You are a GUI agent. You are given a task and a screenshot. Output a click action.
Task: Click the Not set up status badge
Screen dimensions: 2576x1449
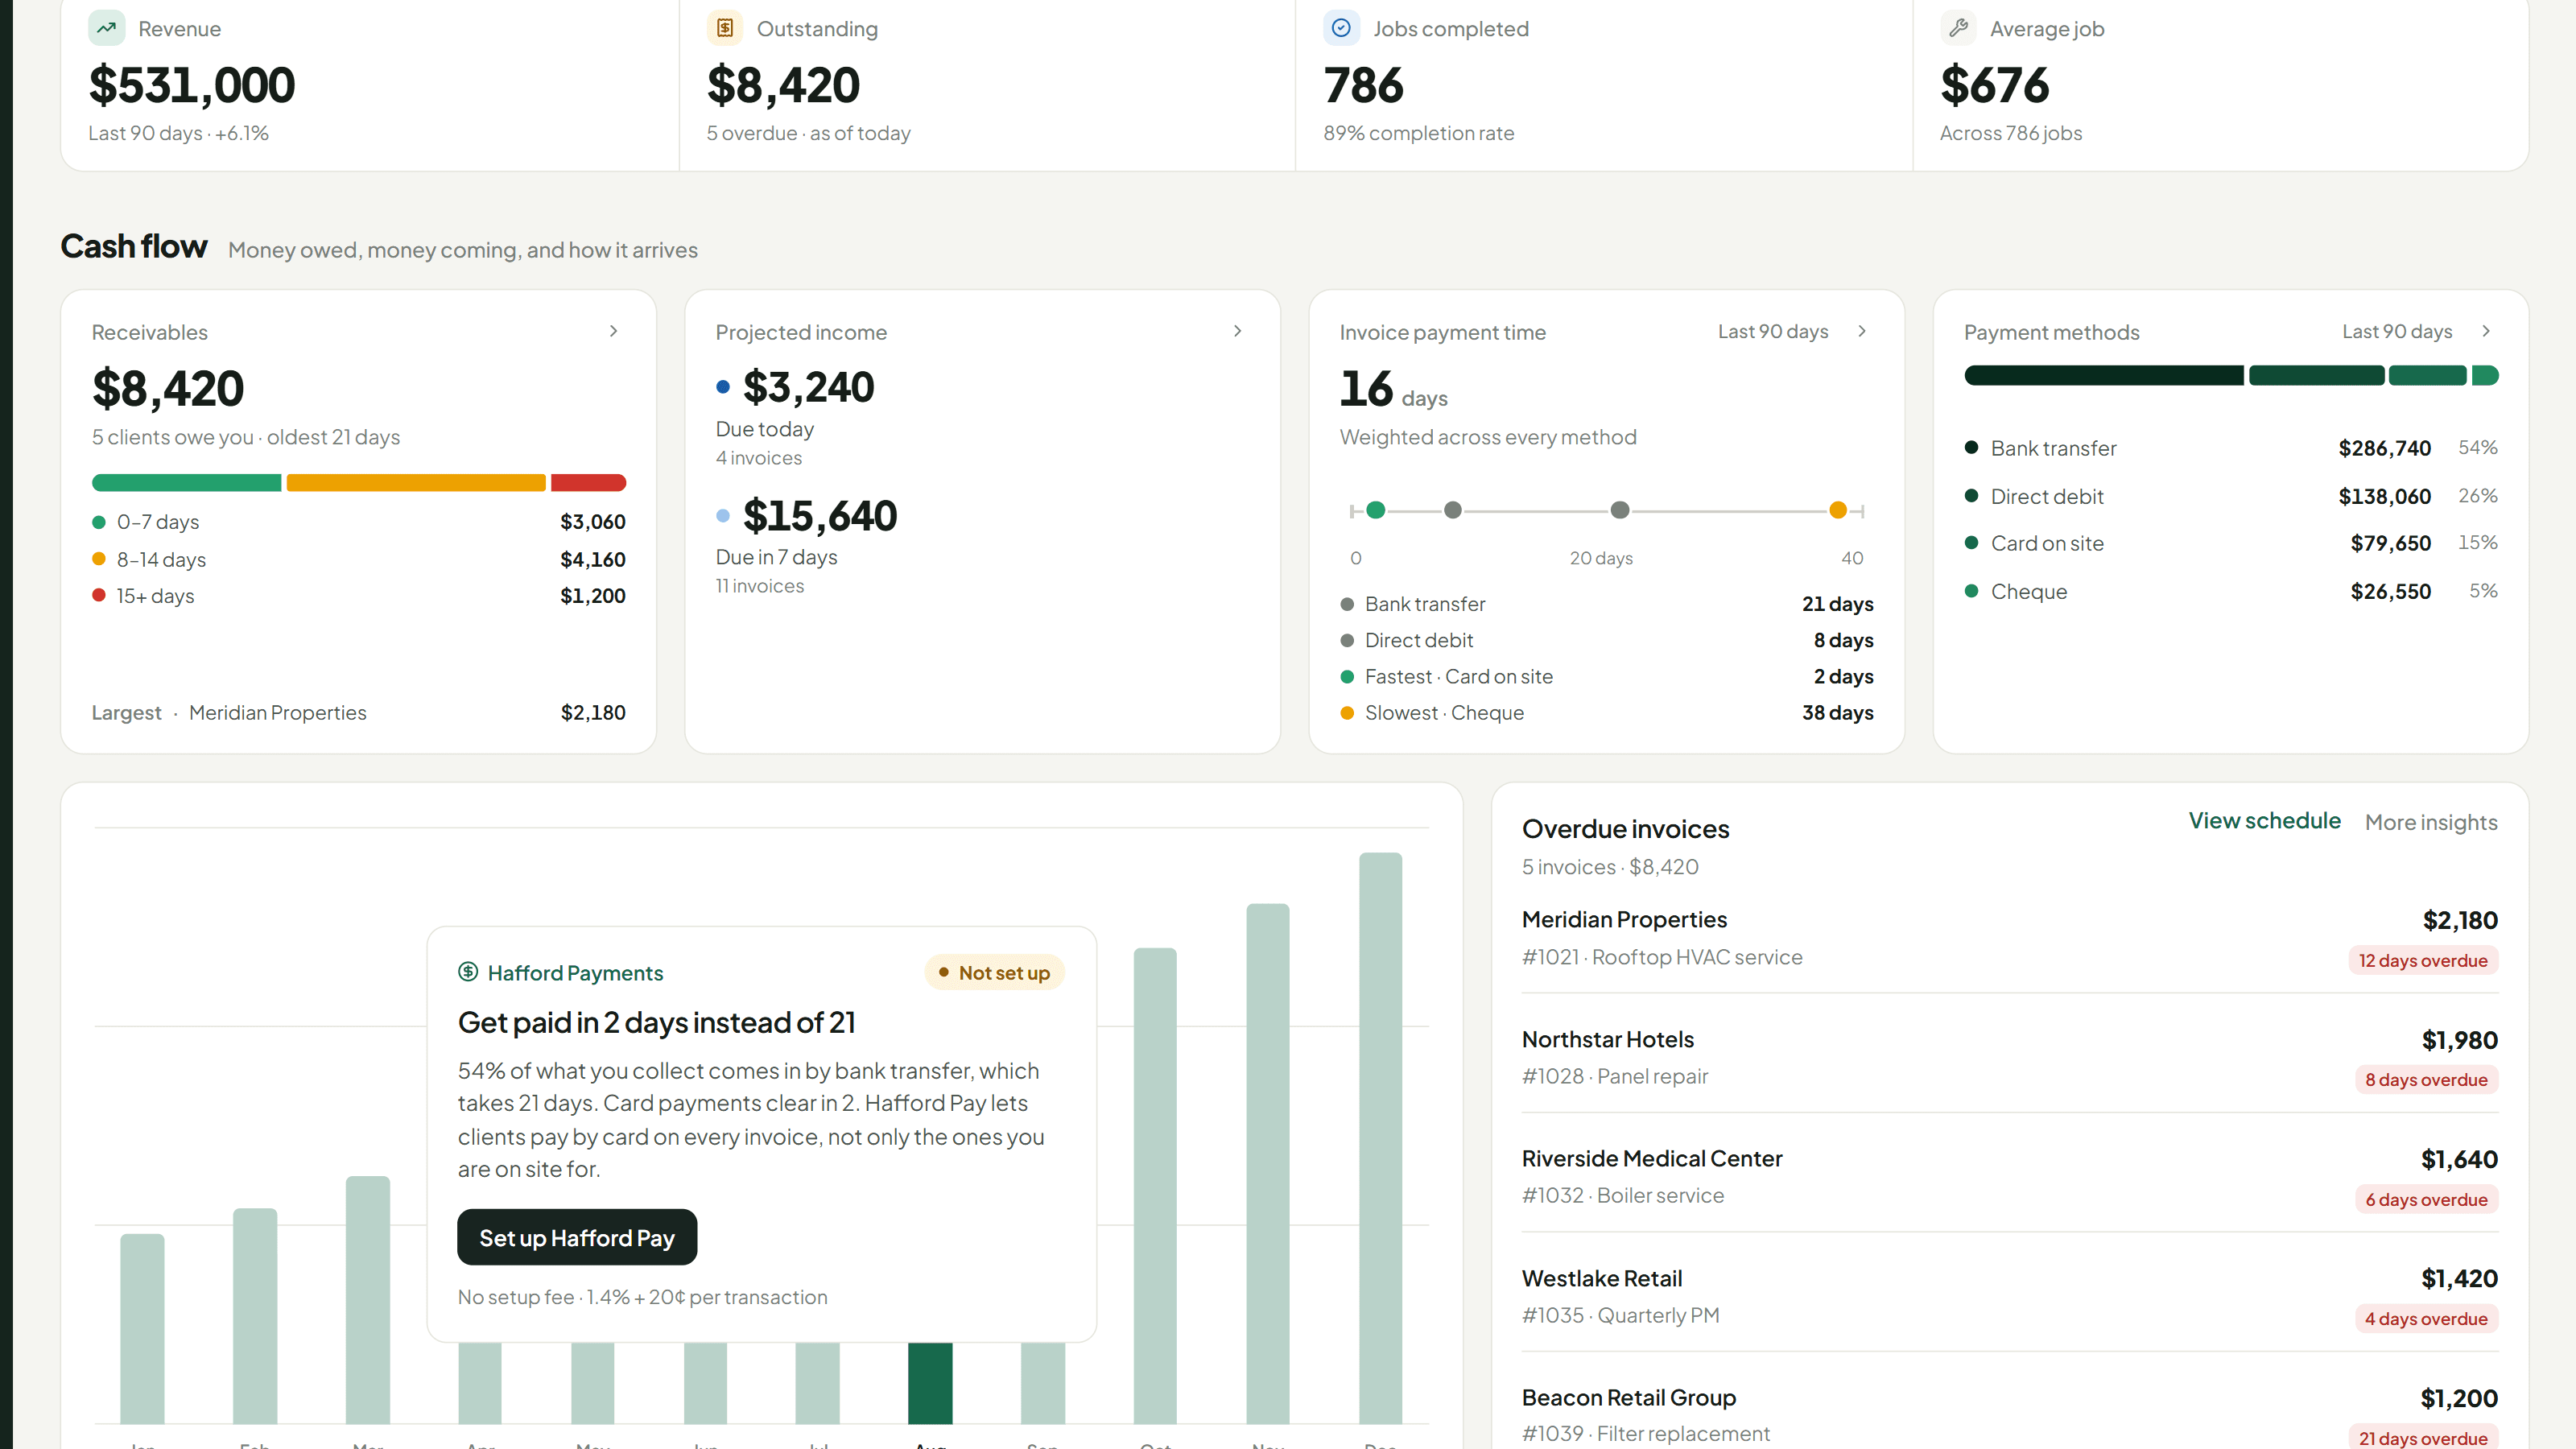click(994, 972)
